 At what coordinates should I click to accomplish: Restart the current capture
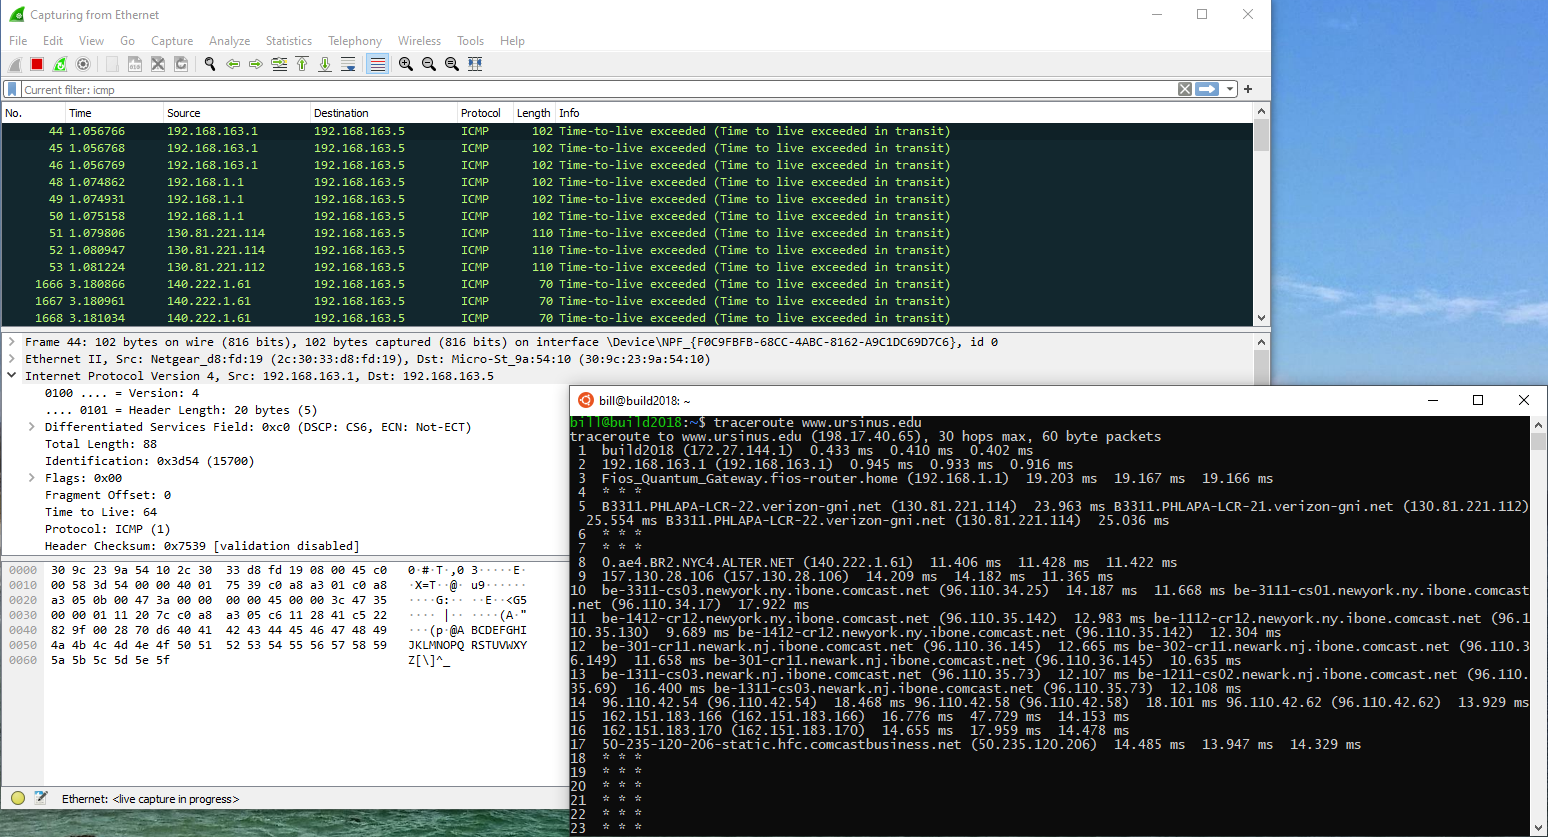pyautogui.click(x=60, y=64)
